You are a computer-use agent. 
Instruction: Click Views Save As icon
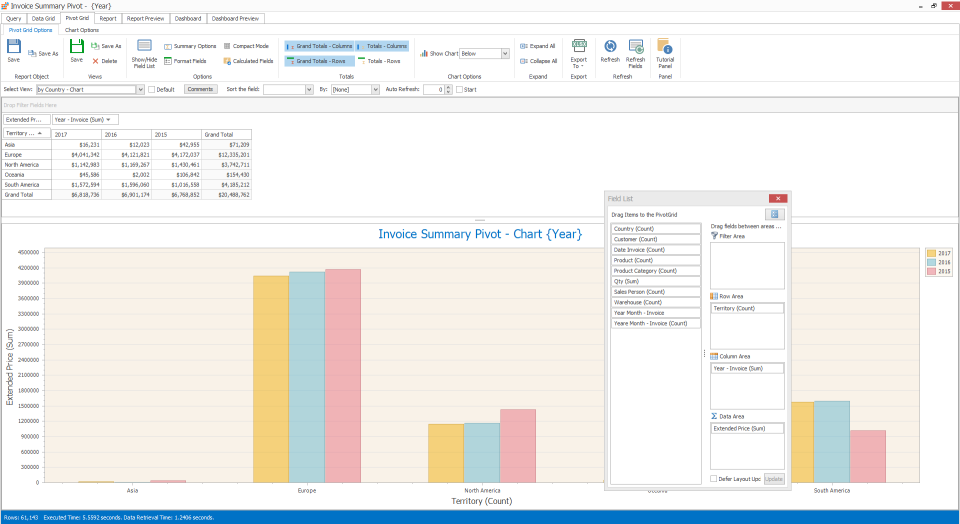click(95, 46)
